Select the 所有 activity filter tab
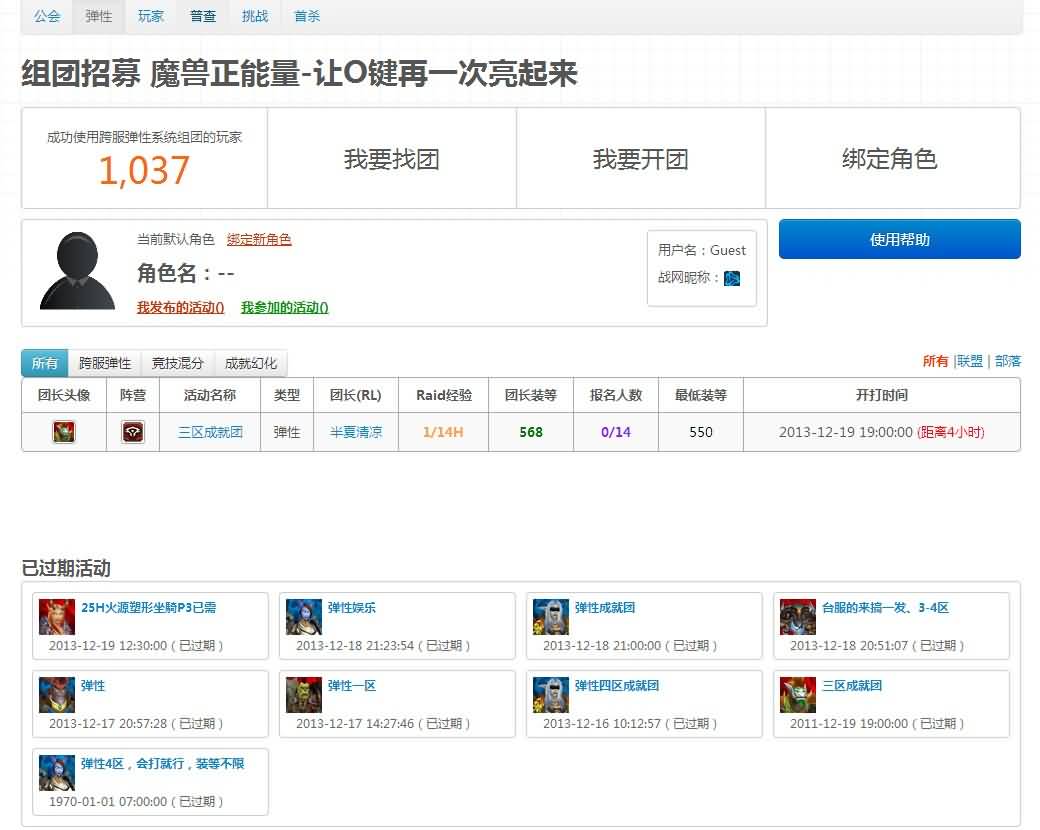This screenshot has height=830, width=1040. point(44,363)
